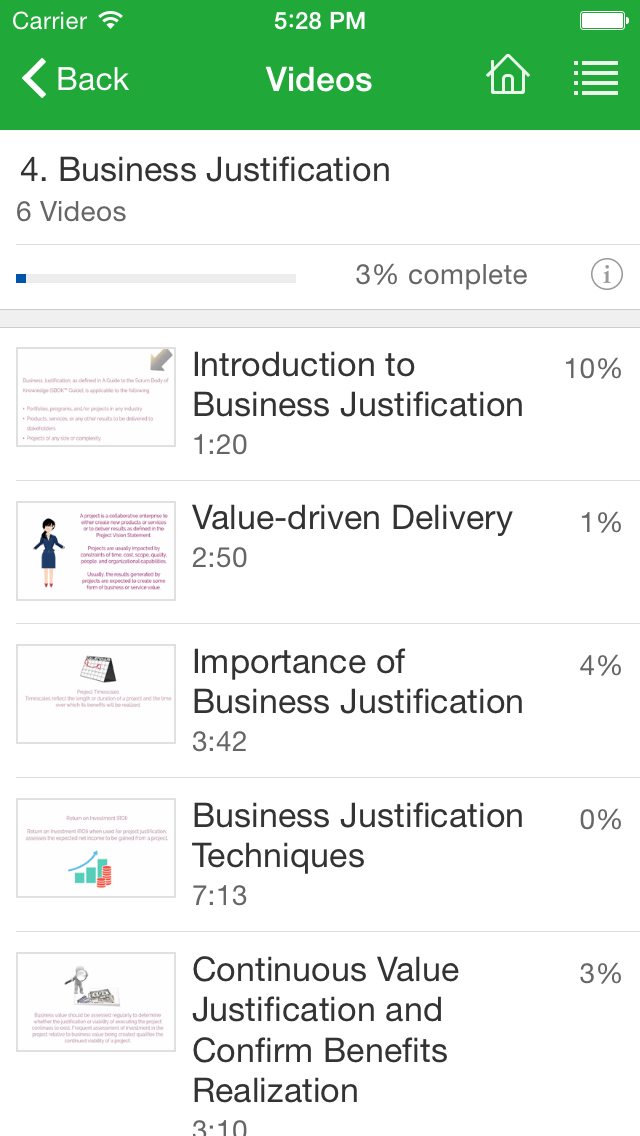640x1136 pixels.
Task: Select Importance of Business Justification title
Action: pyautogui.click(x=357, y=681)
